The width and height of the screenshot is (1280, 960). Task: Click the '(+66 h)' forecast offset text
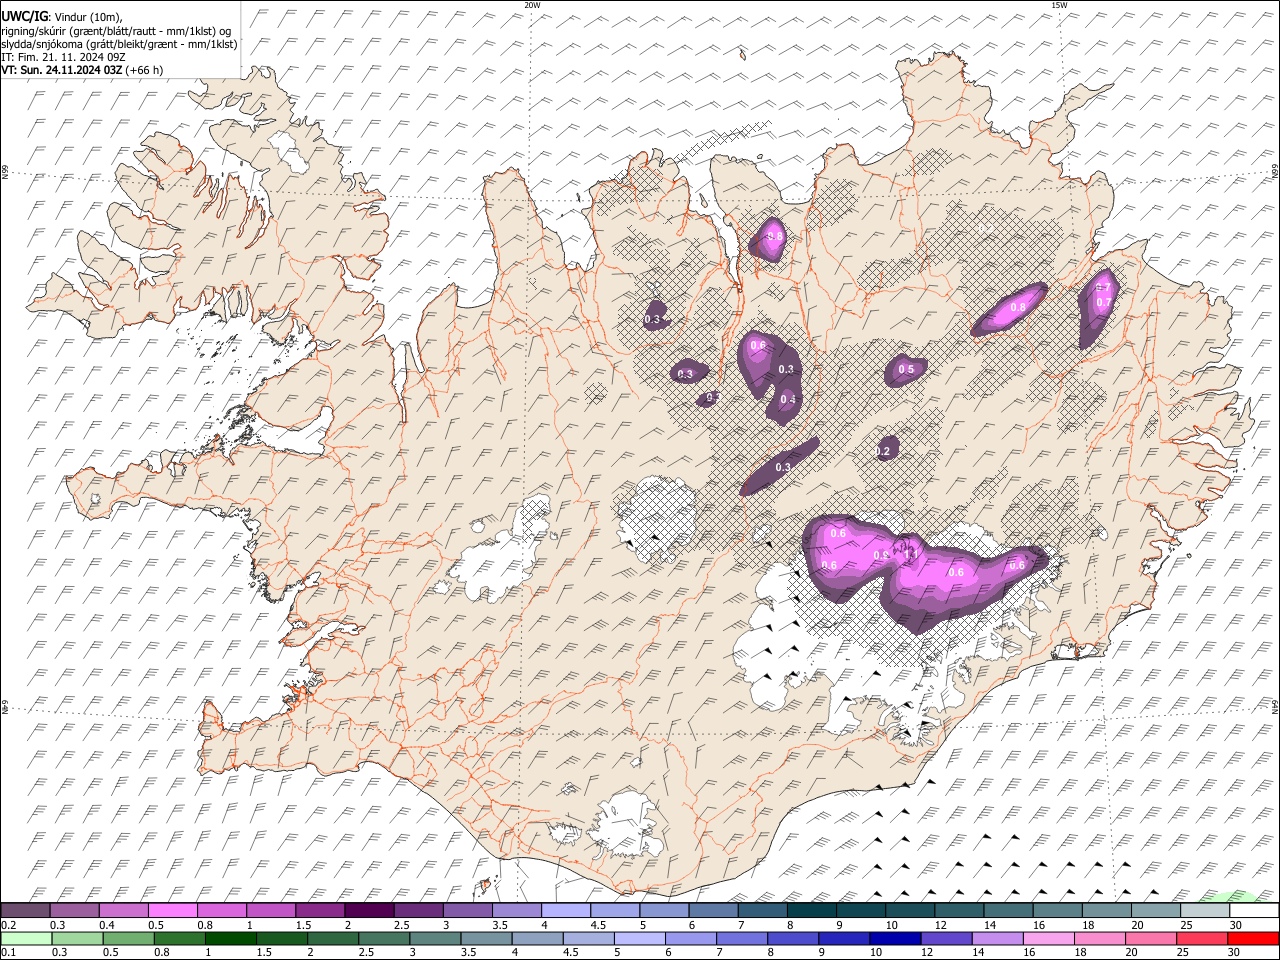click(145, 70)
